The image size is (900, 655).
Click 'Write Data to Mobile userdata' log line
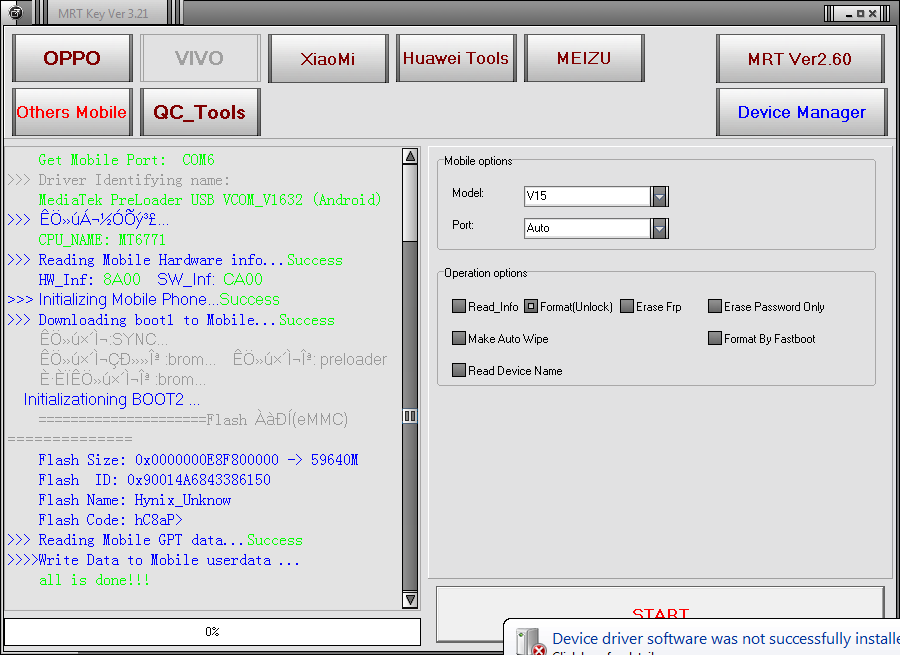click(153, 560)
